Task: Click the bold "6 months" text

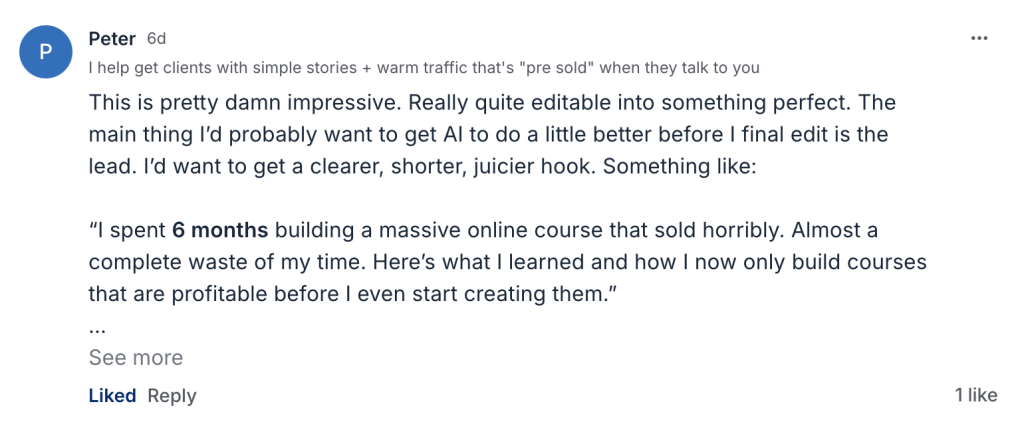Action: coord(220,231)
